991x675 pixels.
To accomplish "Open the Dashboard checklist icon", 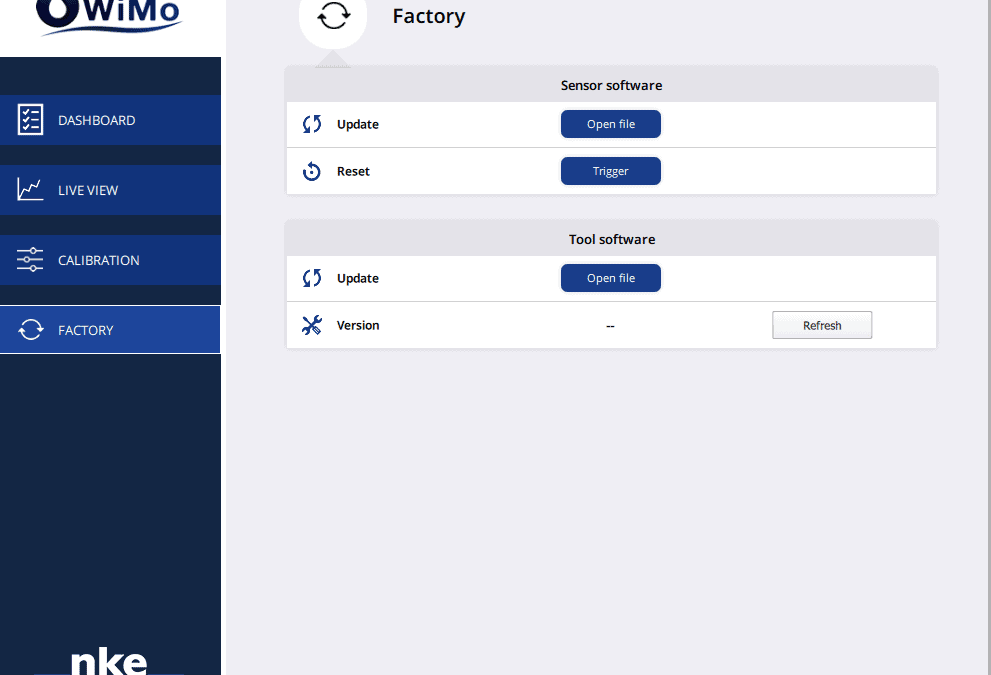I will 30,119.
